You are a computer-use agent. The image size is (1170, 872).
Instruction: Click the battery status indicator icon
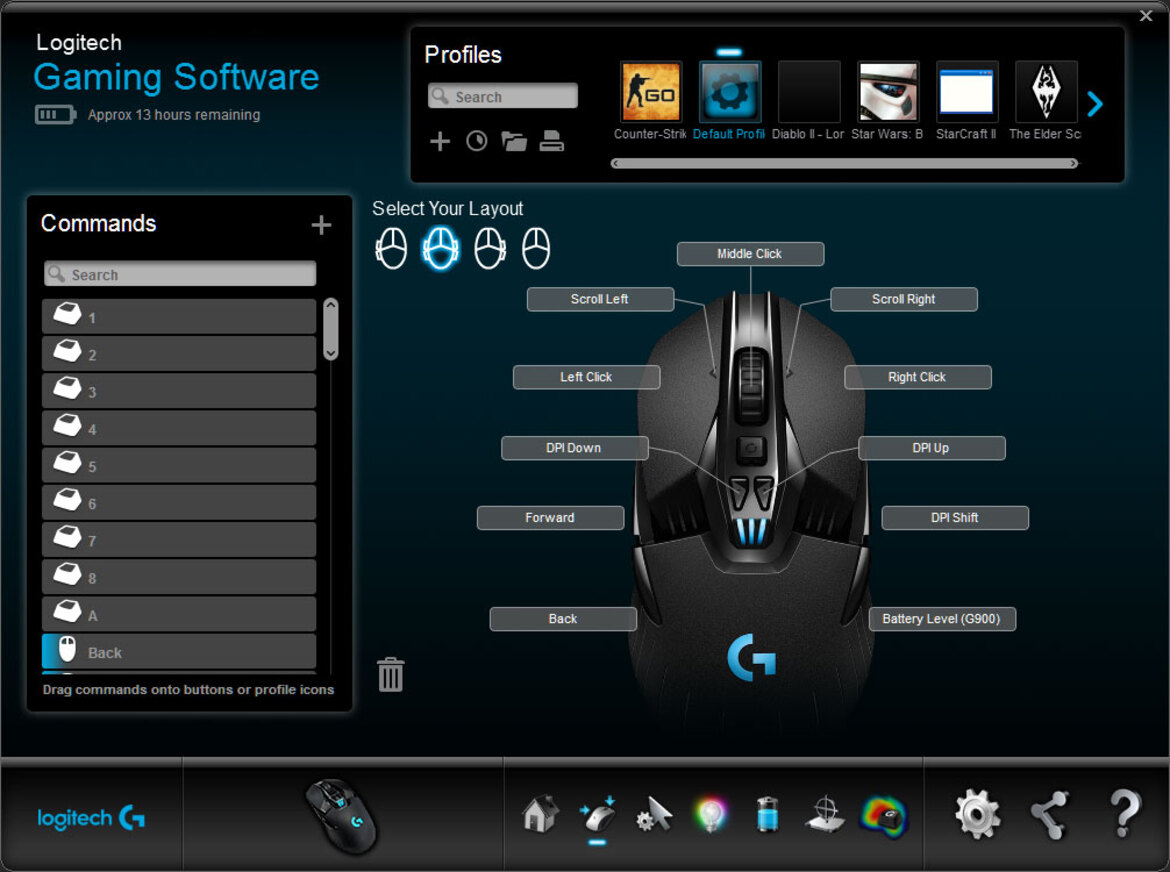55,115
